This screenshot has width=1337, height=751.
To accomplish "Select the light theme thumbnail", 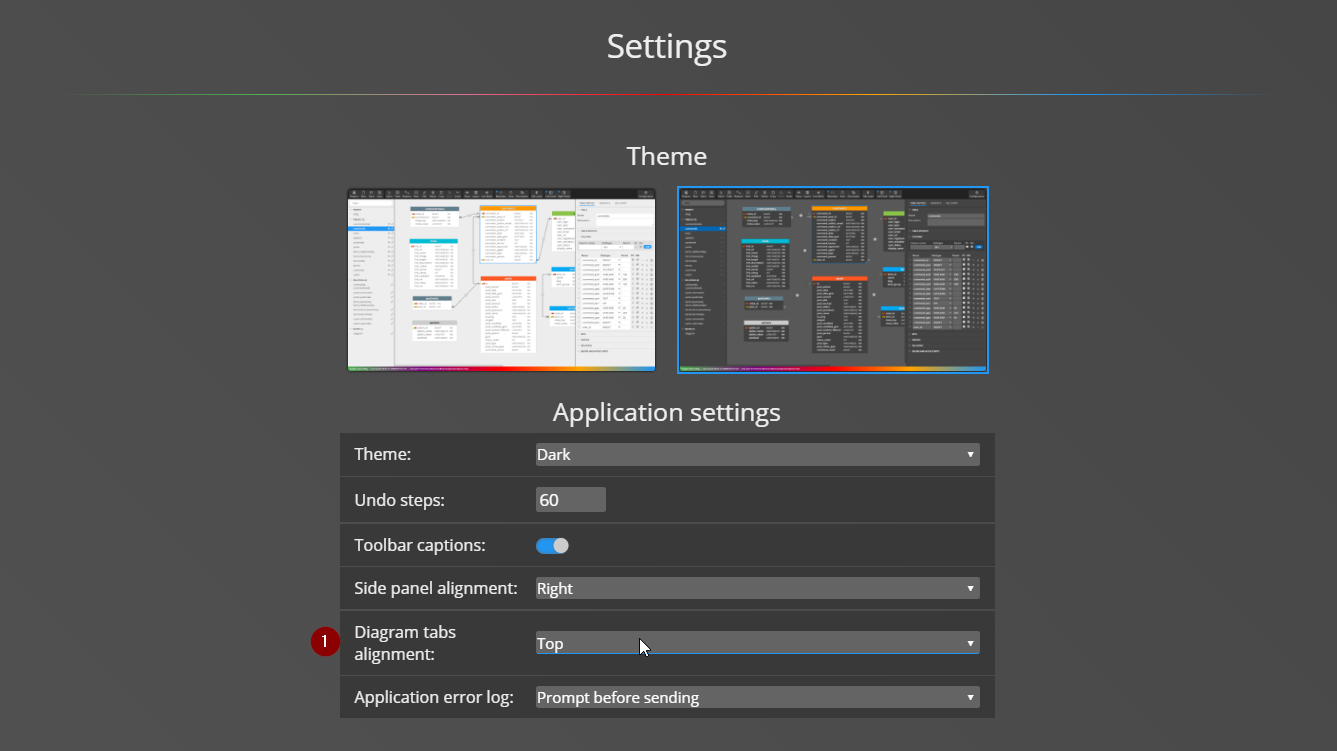I will (x=501, y=280).
